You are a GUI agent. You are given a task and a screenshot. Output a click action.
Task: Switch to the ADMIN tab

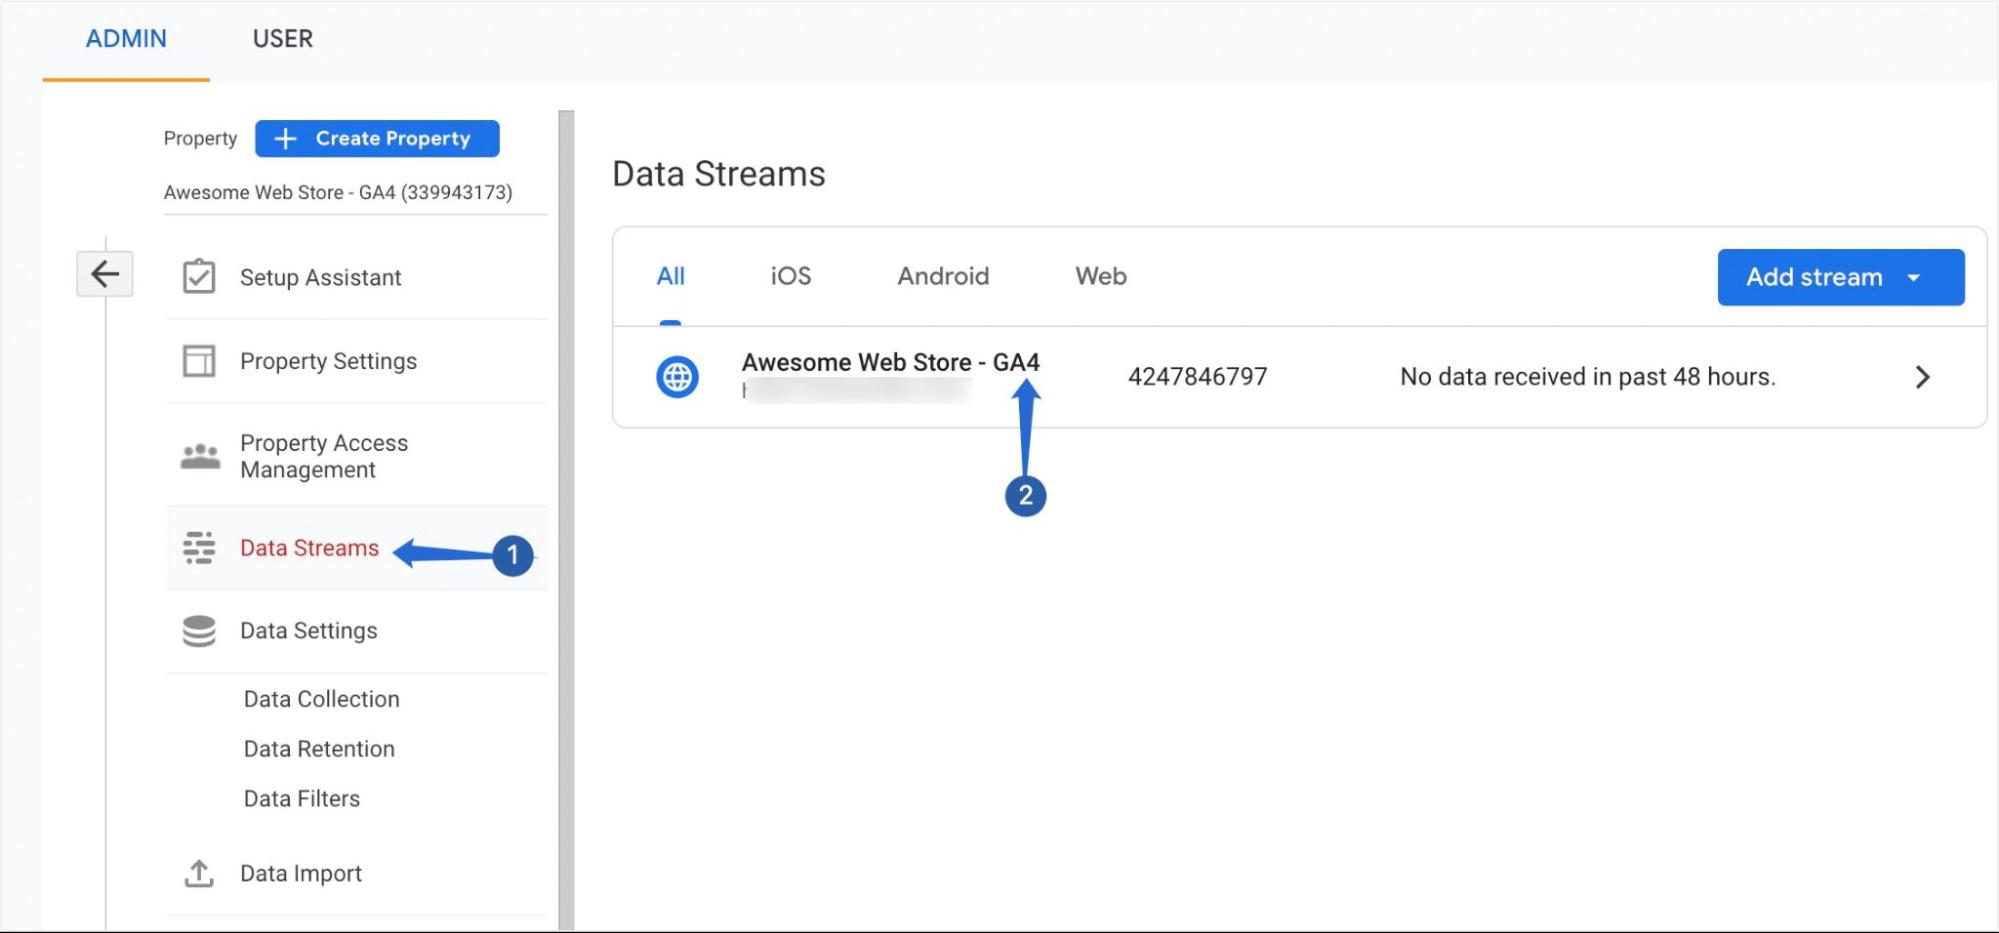click(126, 39)
